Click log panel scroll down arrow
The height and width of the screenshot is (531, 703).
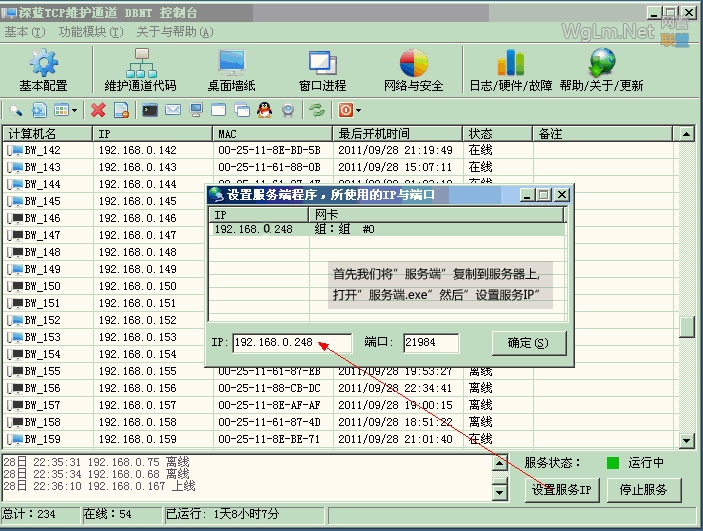click(x=499, y=493)
